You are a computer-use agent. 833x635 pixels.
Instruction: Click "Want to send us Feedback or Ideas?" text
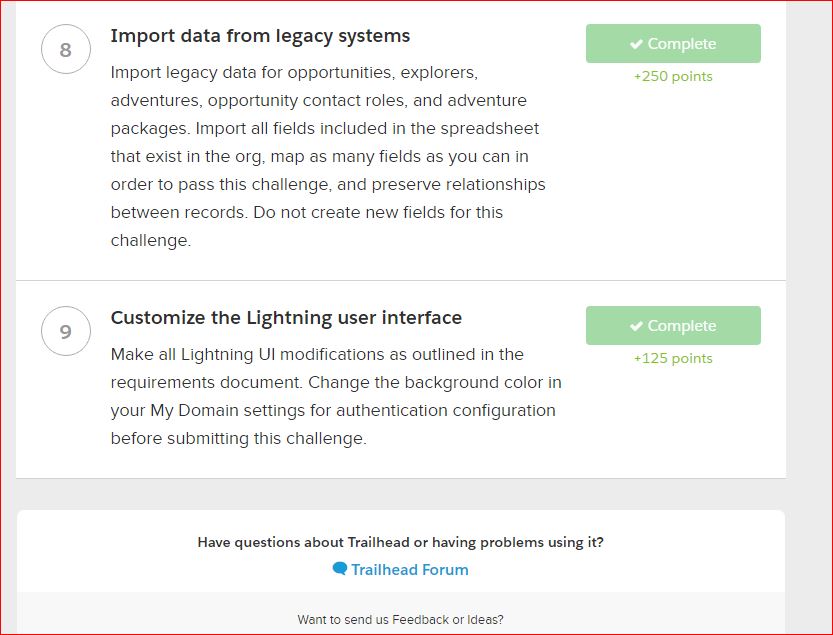point(400,620)
